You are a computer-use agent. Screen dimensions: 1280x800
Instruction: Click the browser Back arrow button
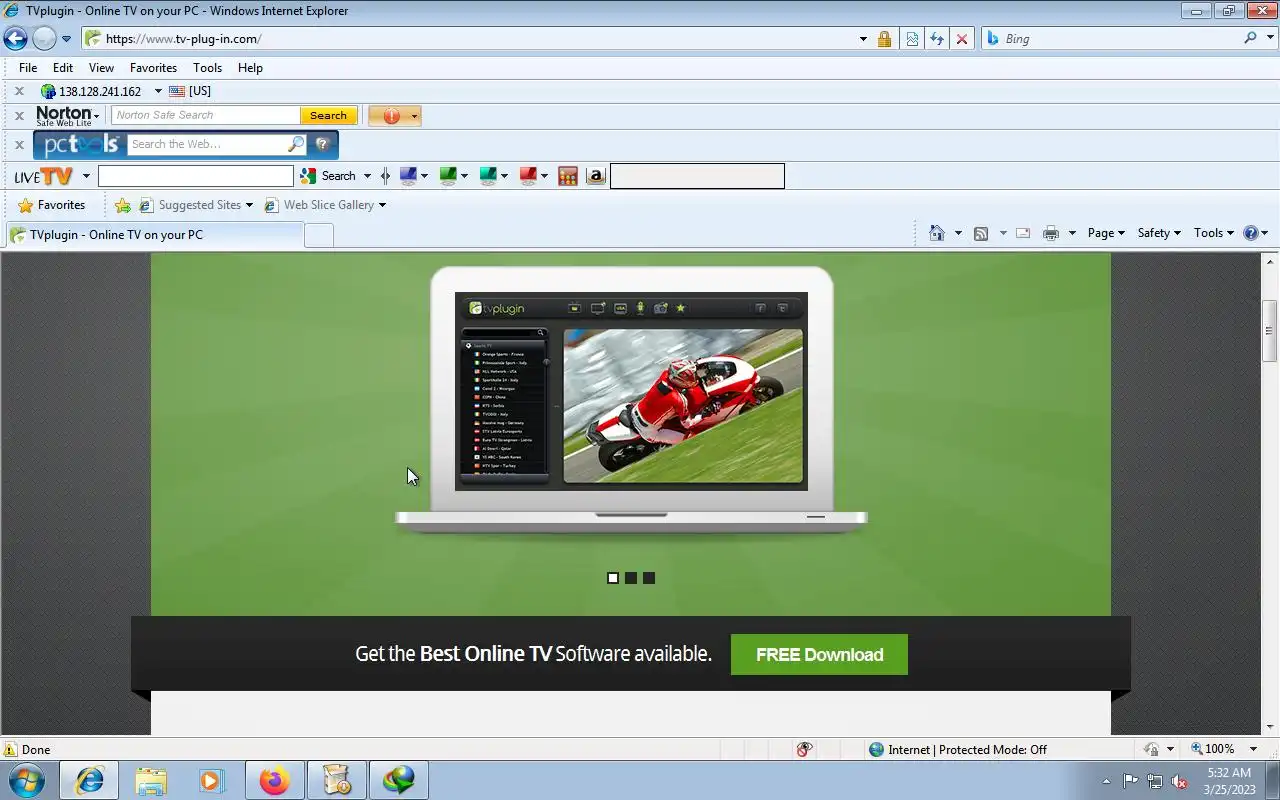pos(15,39)
